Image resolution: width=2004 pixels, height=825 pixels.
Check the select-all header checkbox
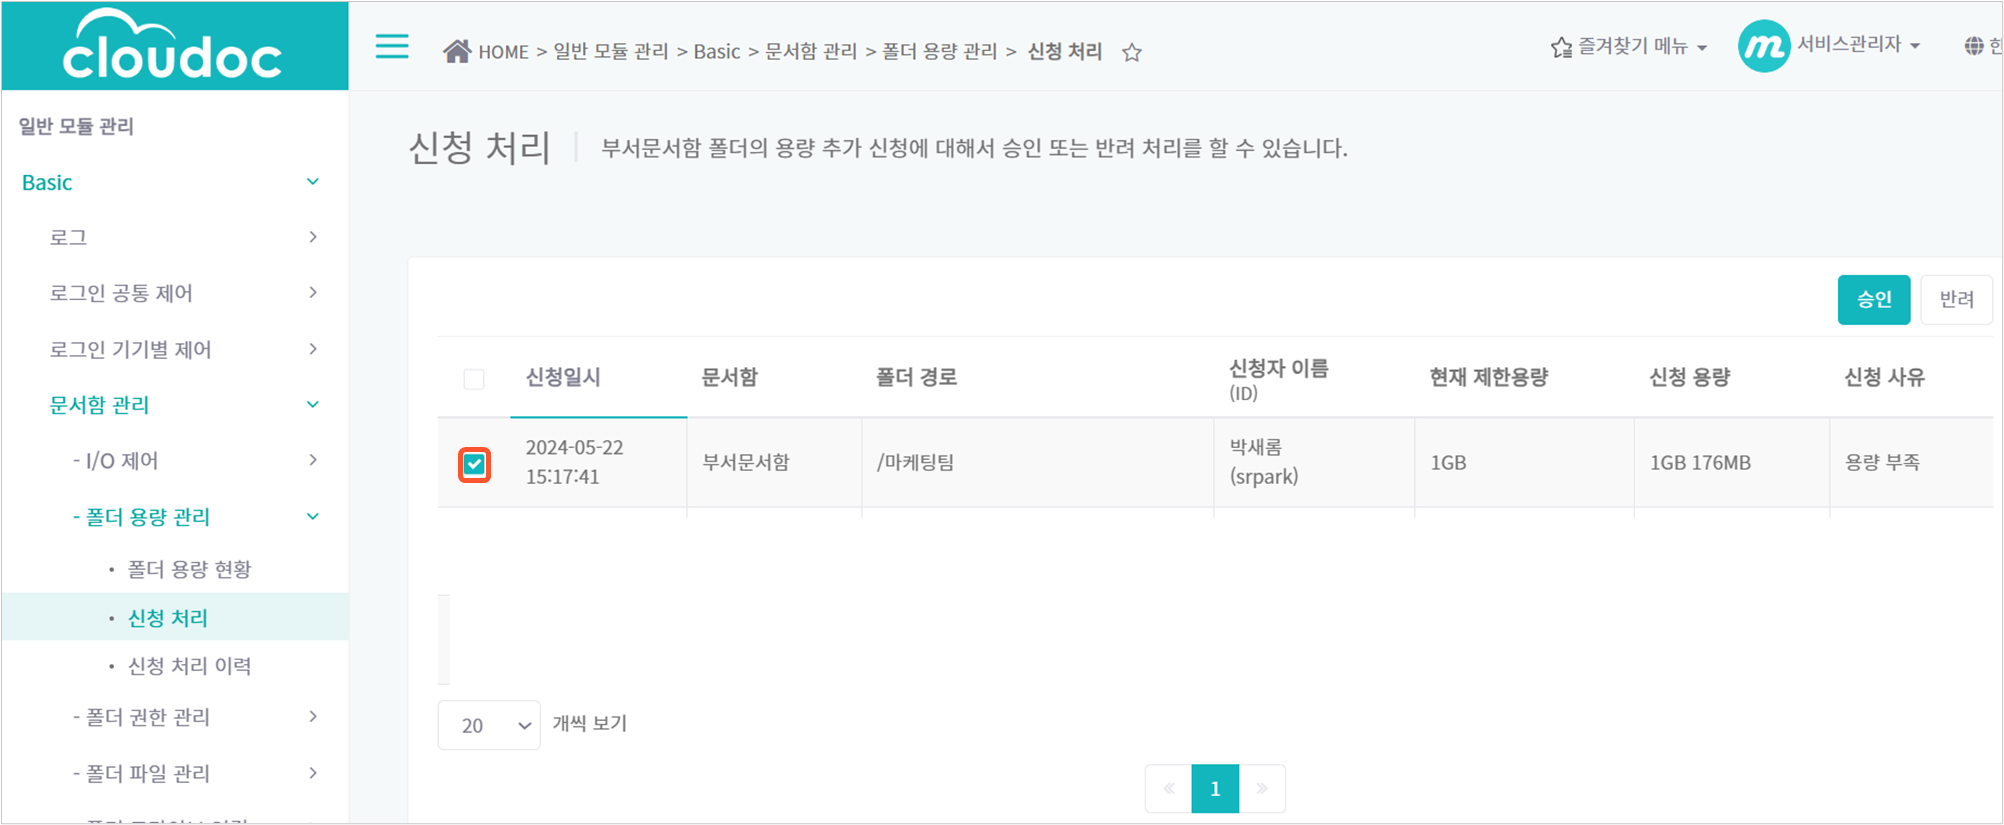(x=474, y=379)
